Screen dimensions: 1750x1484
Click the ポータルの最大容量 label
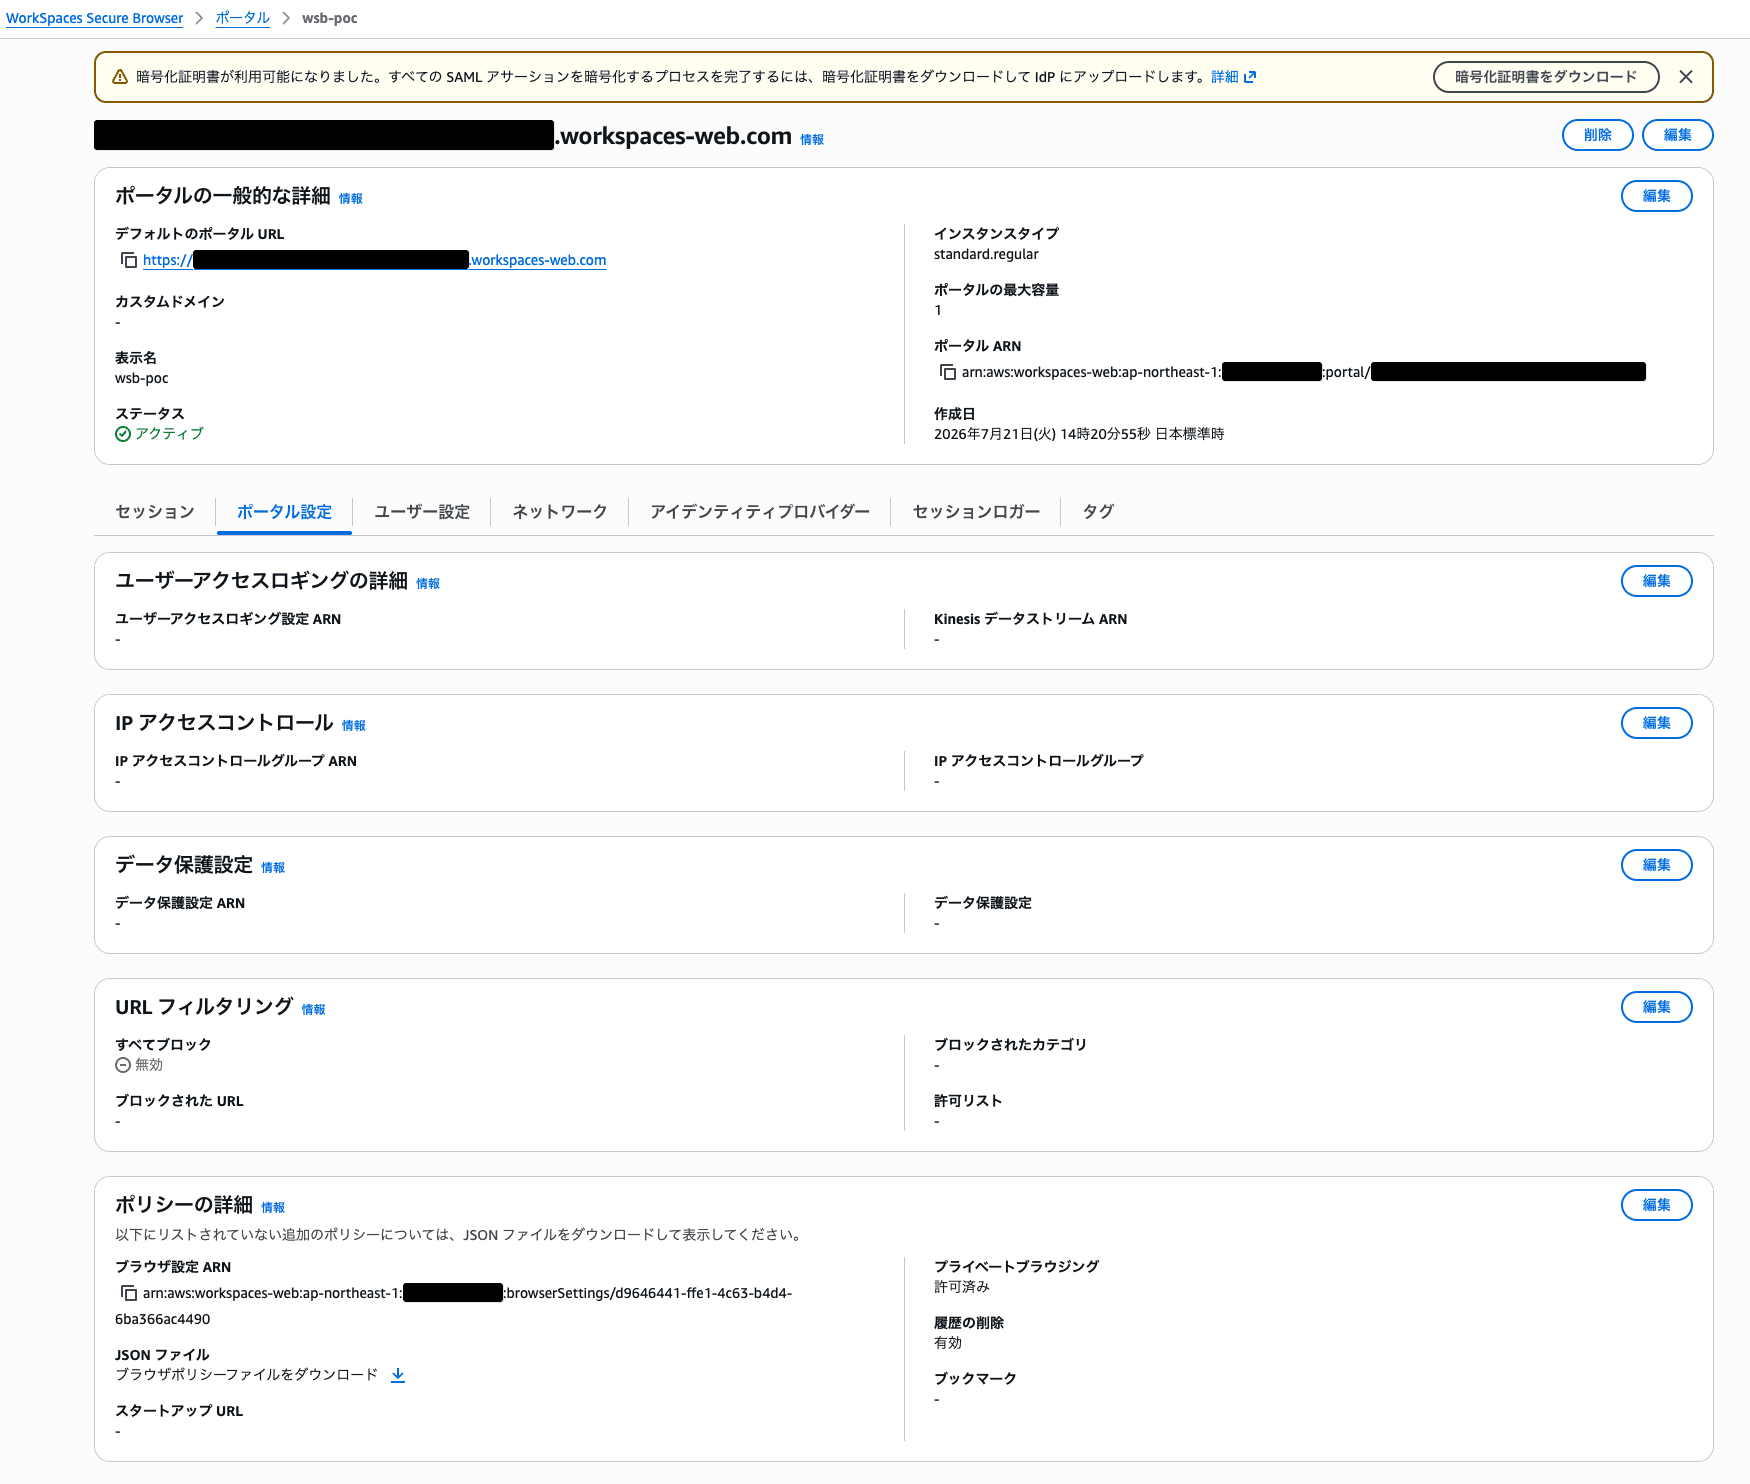click(996, 290)
